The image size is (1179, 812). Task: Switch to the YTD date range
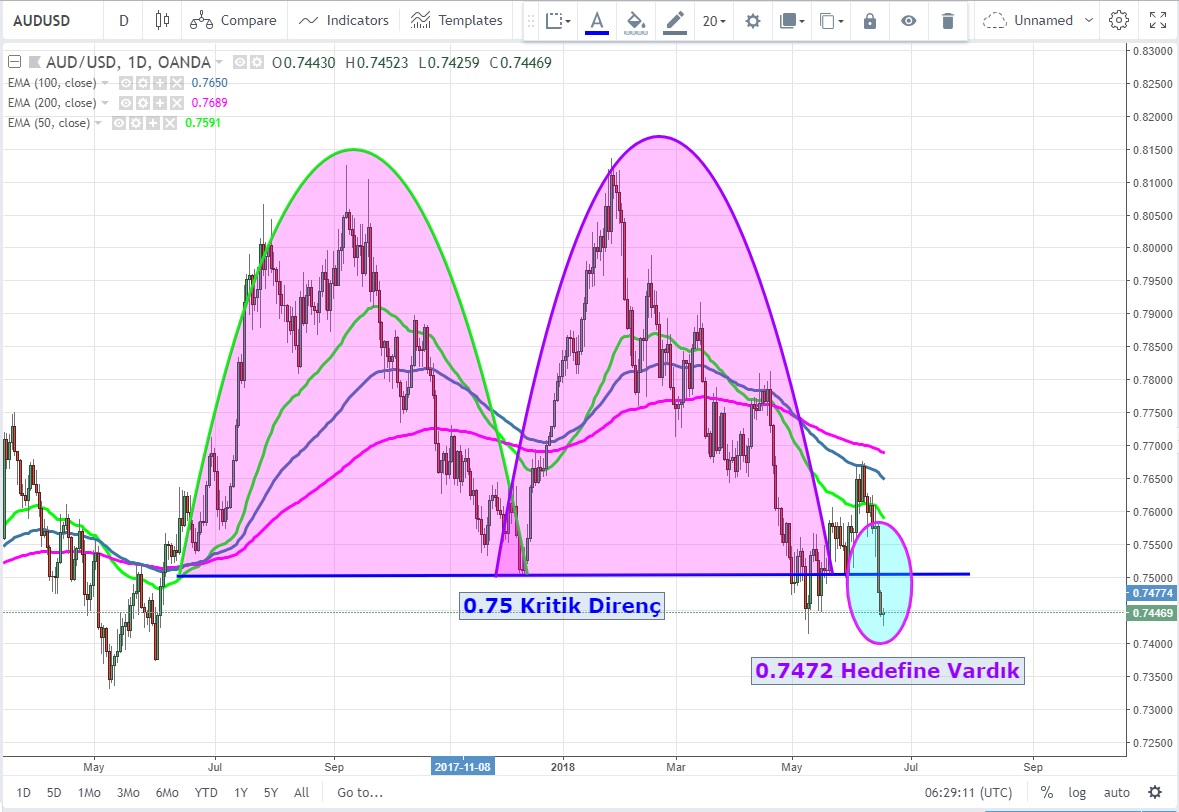point(206,793)
